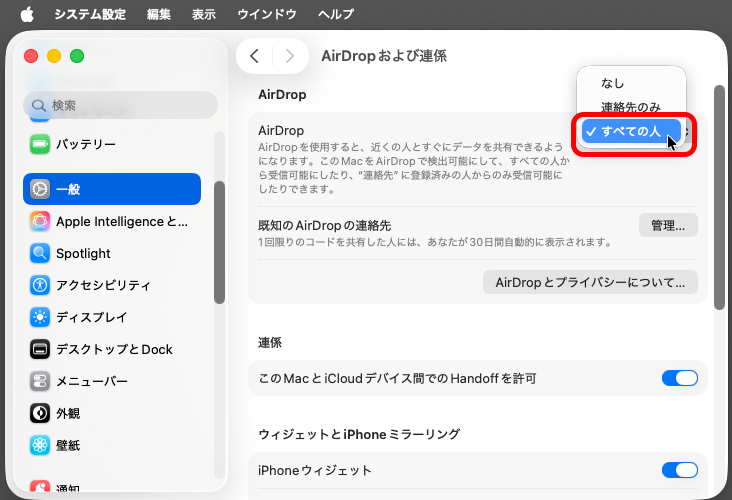Click the wallpaper flower icon
The image size is (732, 500).
[40, 445]
